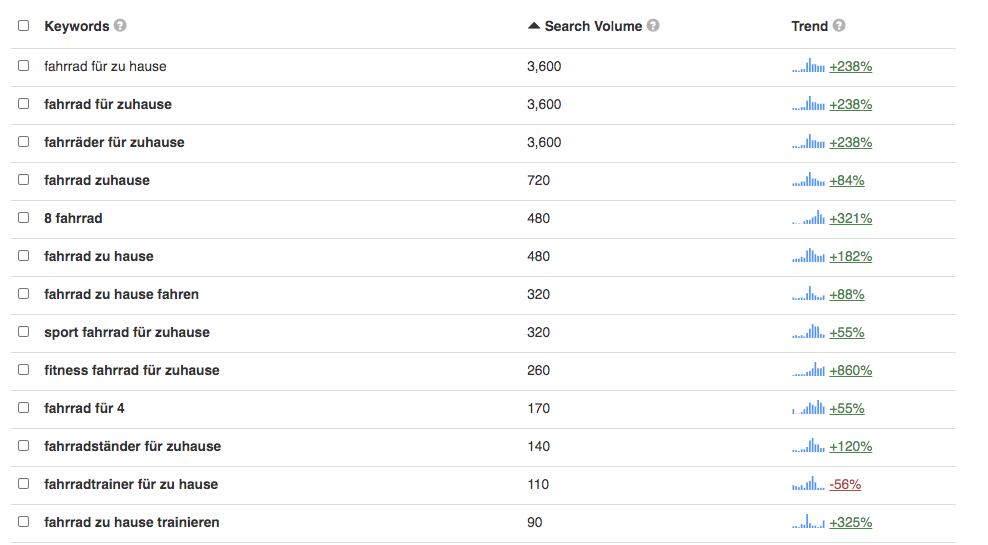Click the Trend column help icon

point(839,26)
